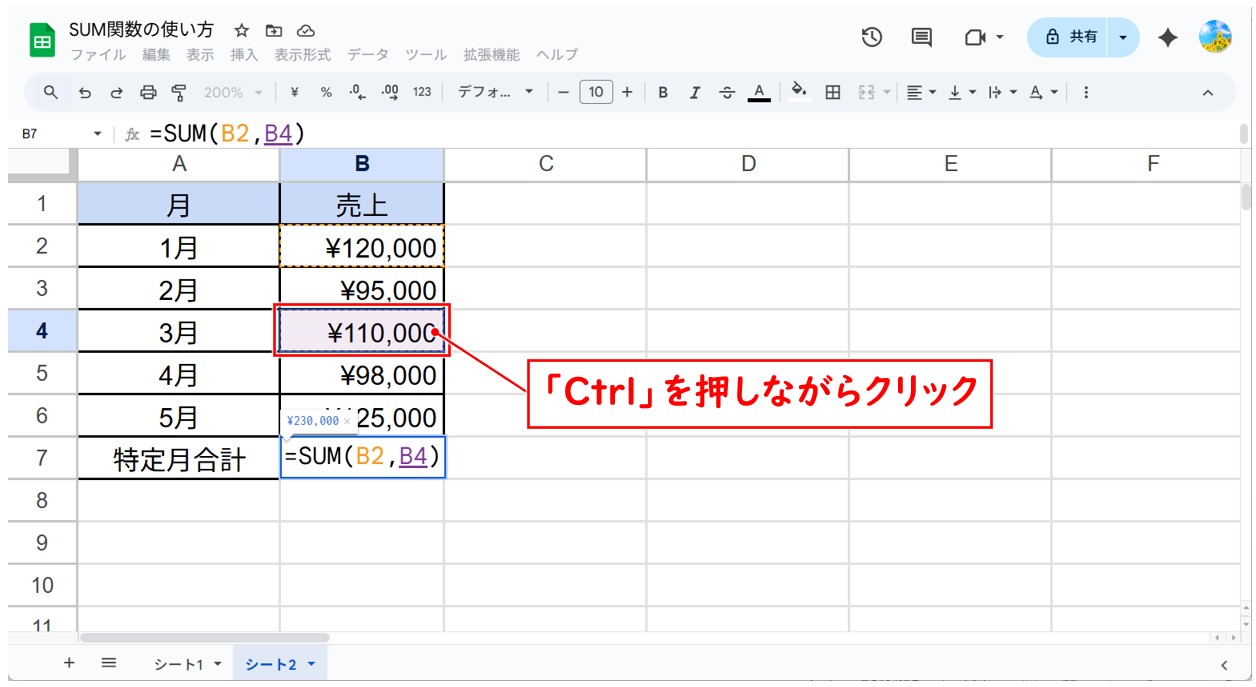Open the fill color bucket picker
The image size is (1256, 687).
point(798,92)
